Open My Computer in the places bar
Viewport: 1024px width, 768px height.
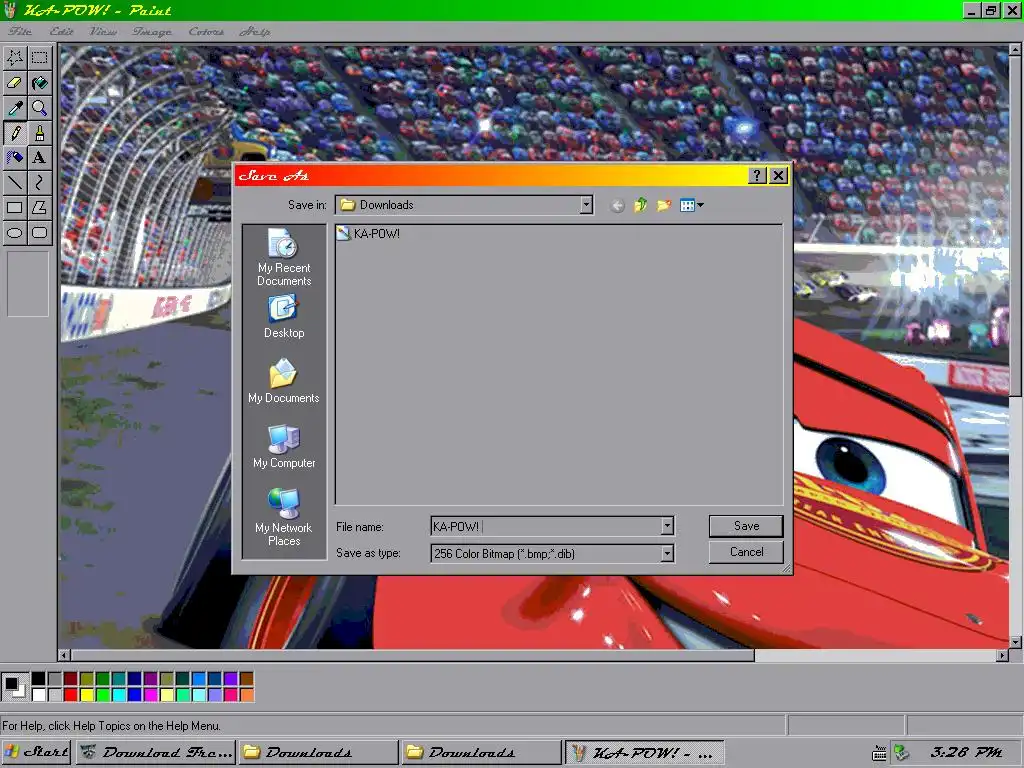[284, 447]
